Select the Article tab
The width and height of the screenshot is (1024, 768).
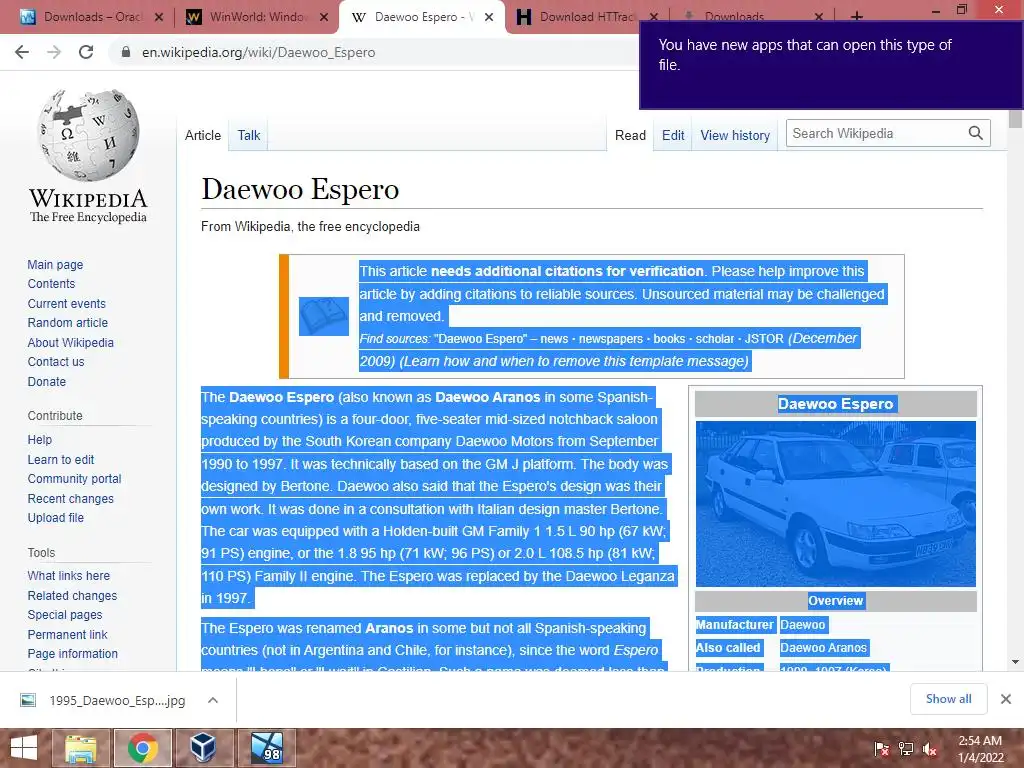point(203,135)
